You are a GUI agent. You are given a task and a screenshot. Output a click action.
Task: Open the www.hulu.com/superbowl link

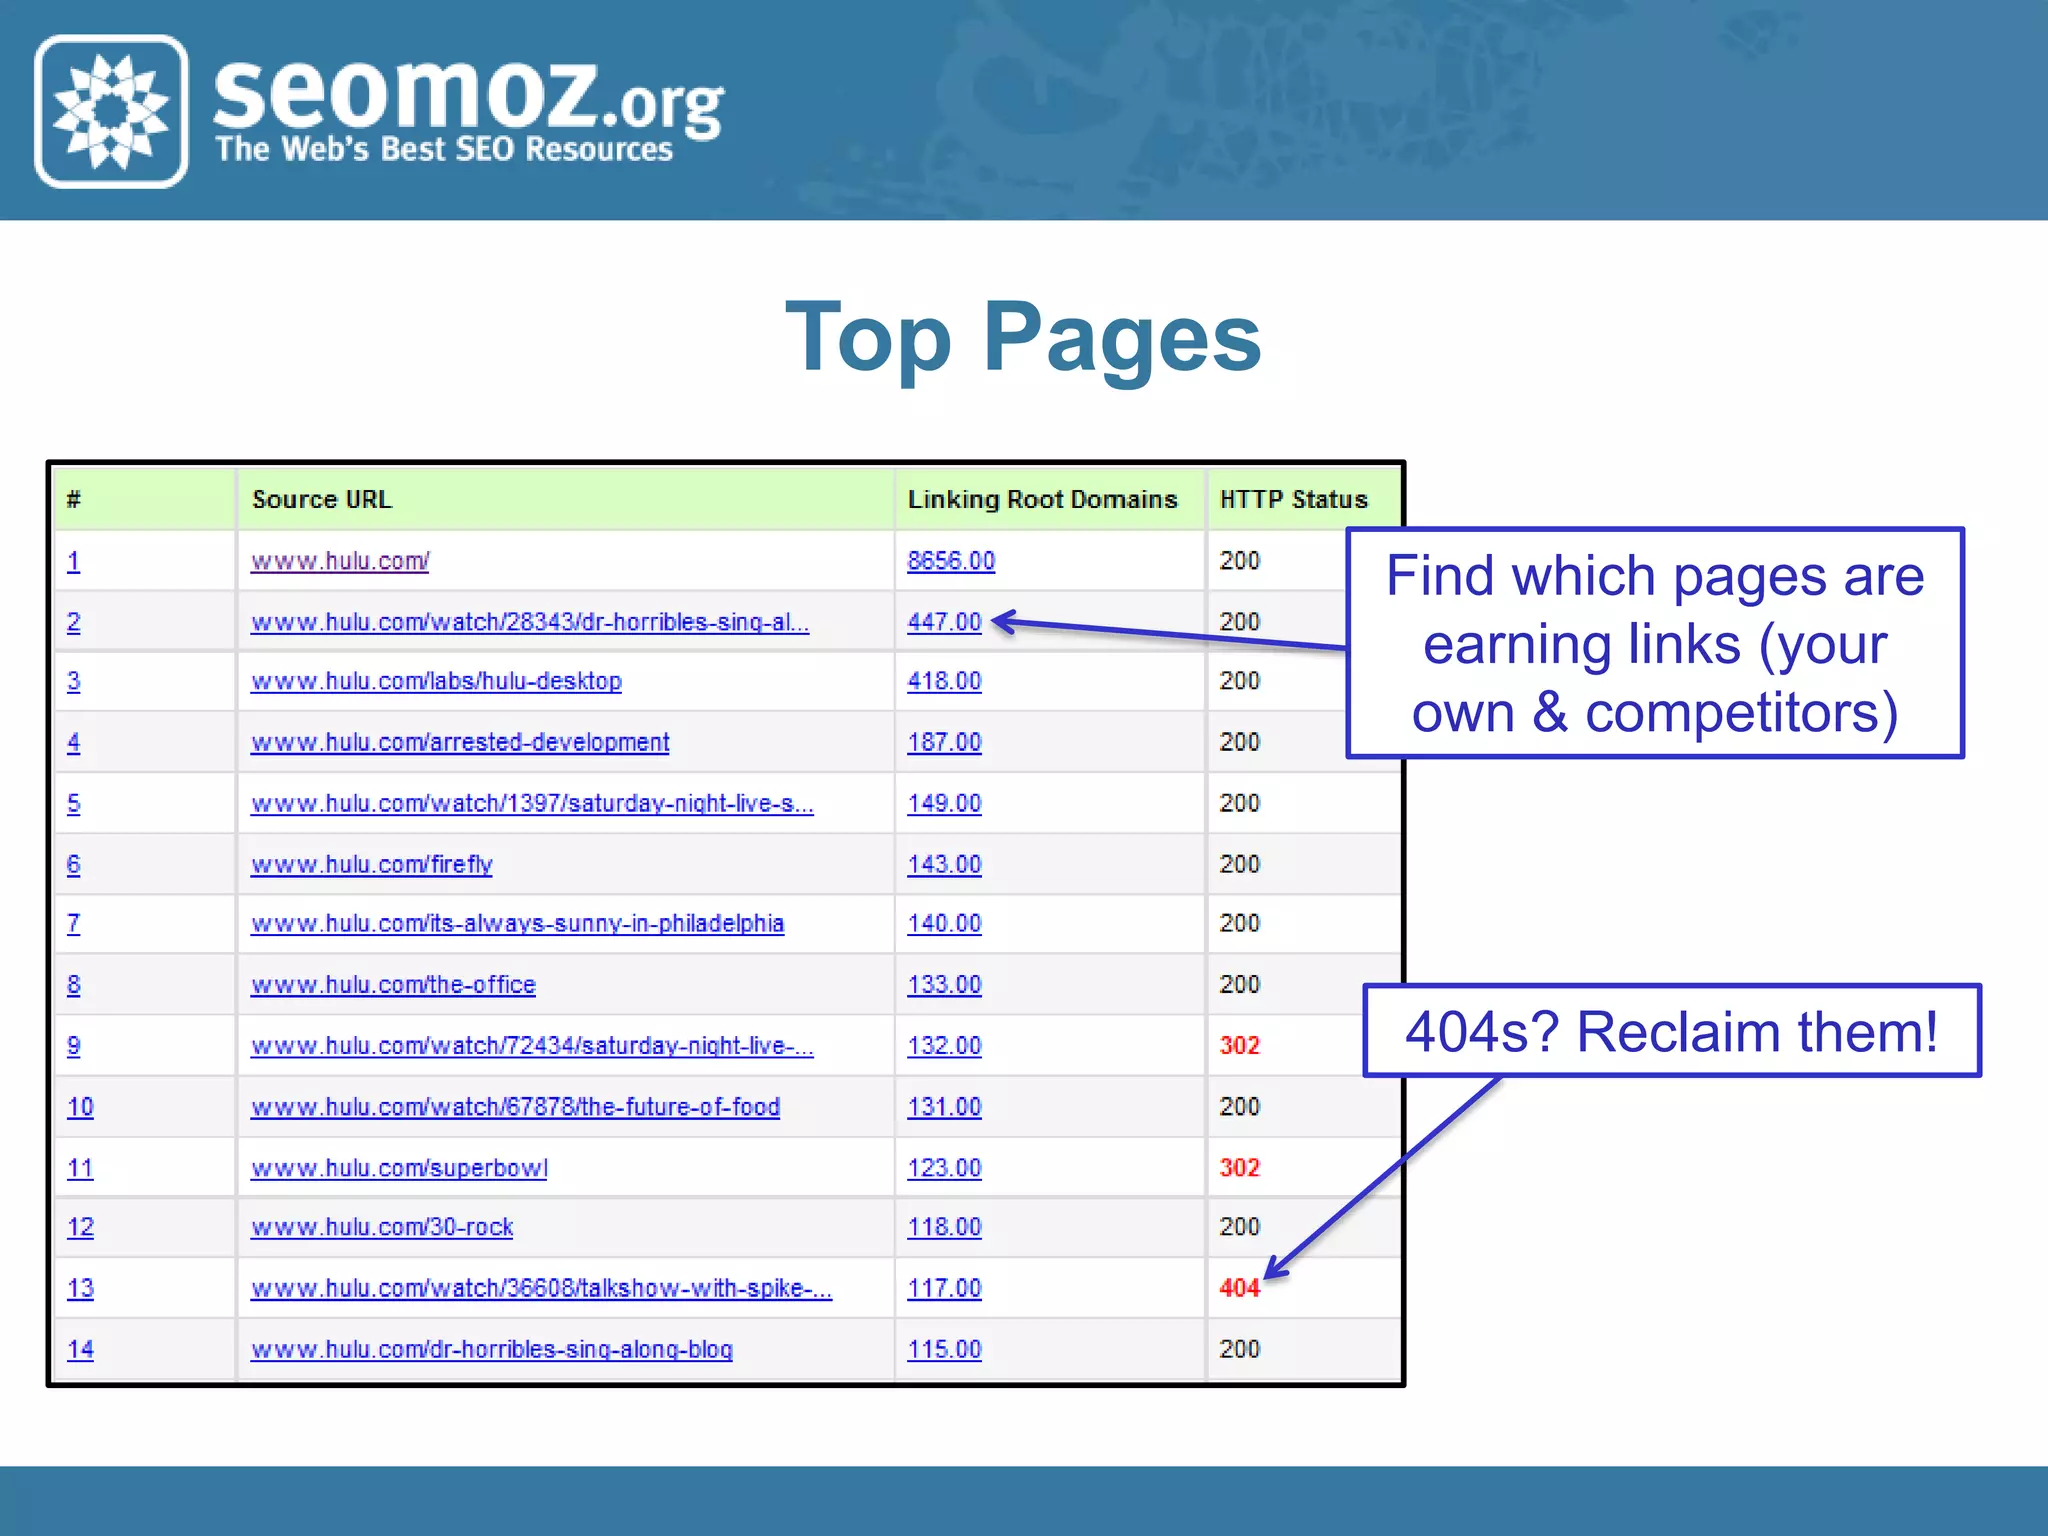tap(399, 1168)
